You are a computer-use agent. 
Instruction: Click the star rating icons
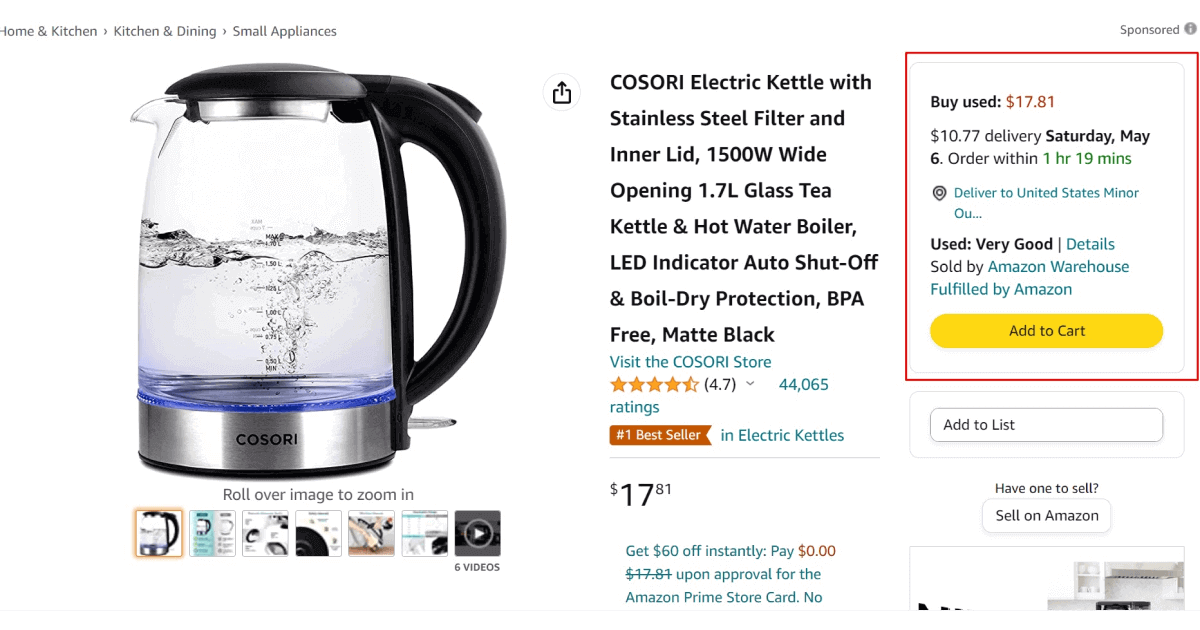tap(654, 385)
